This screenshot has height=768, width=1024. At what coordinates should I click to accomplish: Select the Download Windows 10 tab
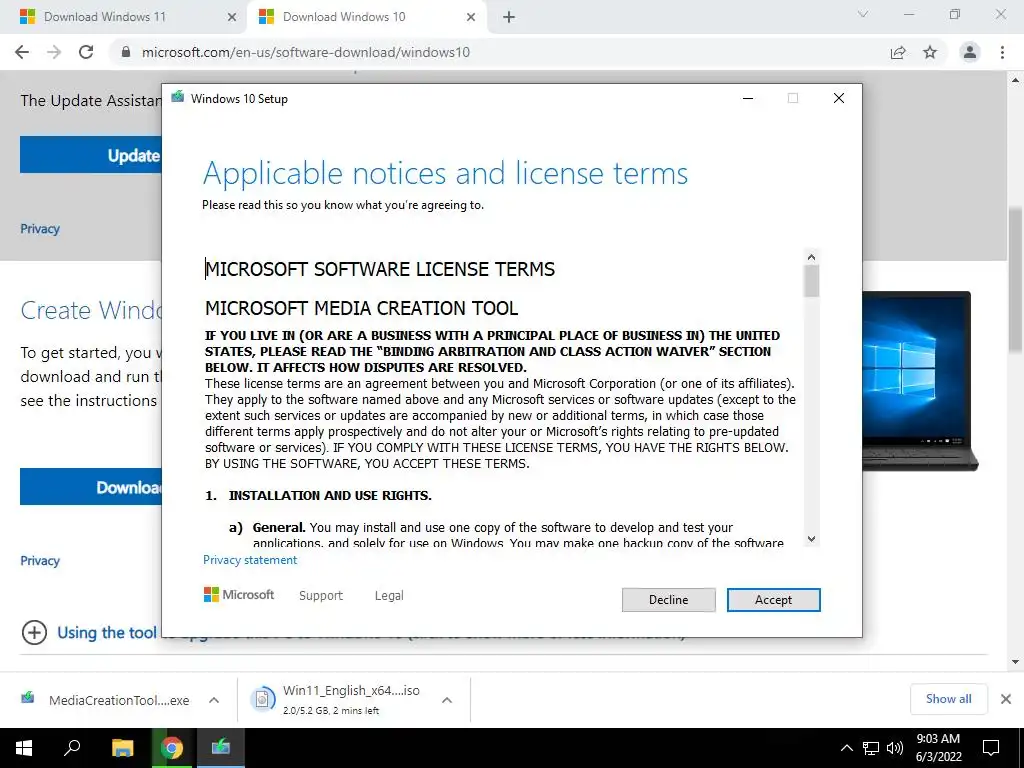point(368,17)
